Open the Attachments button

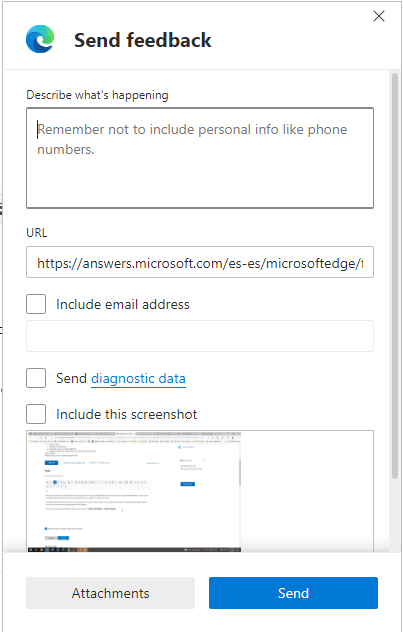(x=110, y=593)
